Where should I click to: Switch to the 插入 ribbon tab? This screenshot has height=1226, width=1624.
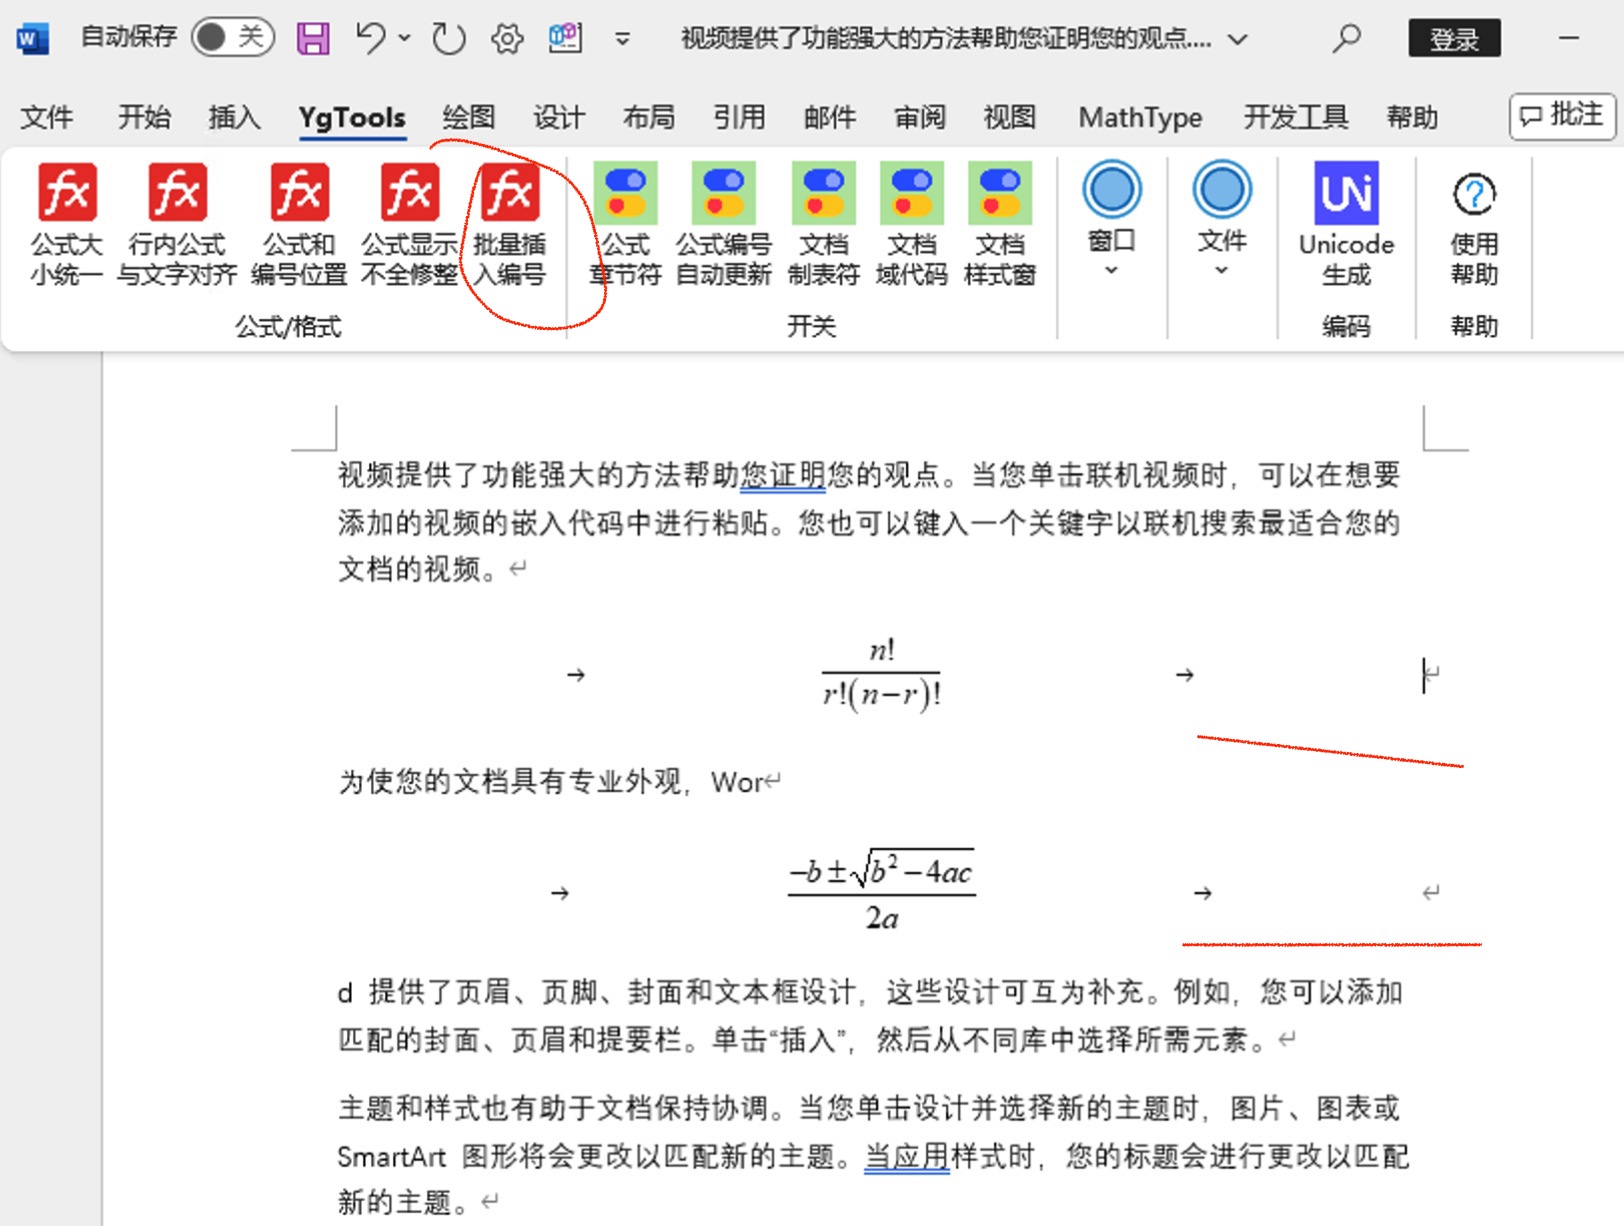tap(234, 117)
